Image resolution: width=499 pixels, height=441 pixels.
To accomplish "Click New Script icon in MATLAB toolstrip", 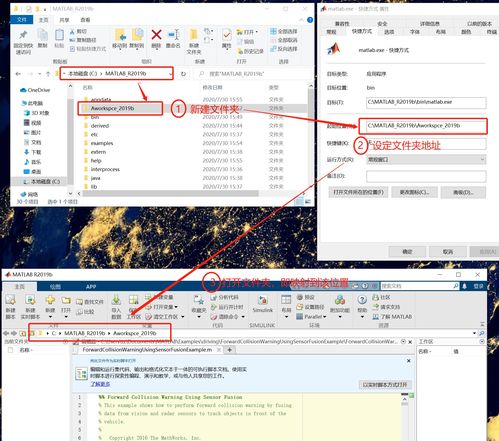I will coord(10,300).
